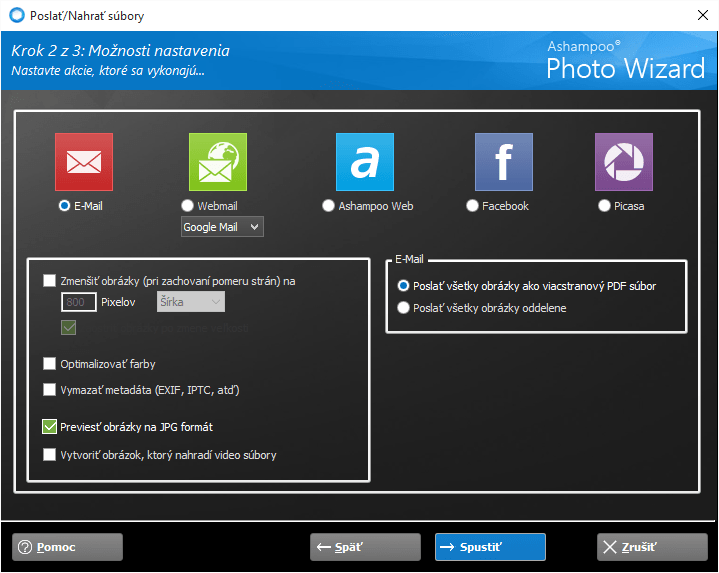
Task: Choose the Picasa radio option
Action: pyautogui.click(x=604, y=206)
